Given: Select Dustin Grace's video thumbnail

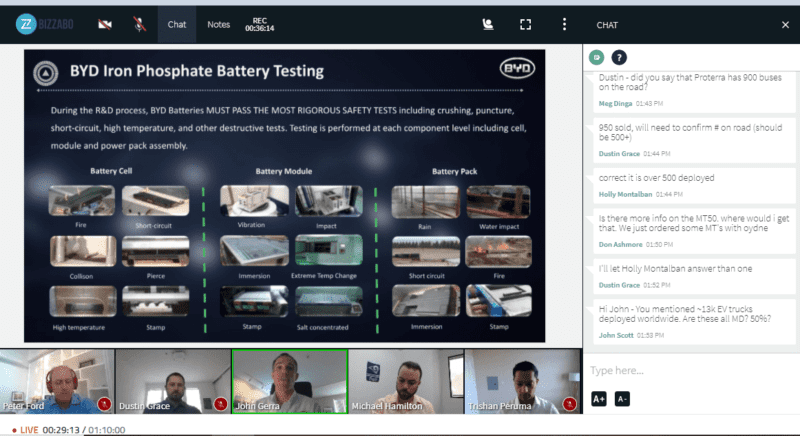Looking at the screenshot, I should [x=172, y=381].
